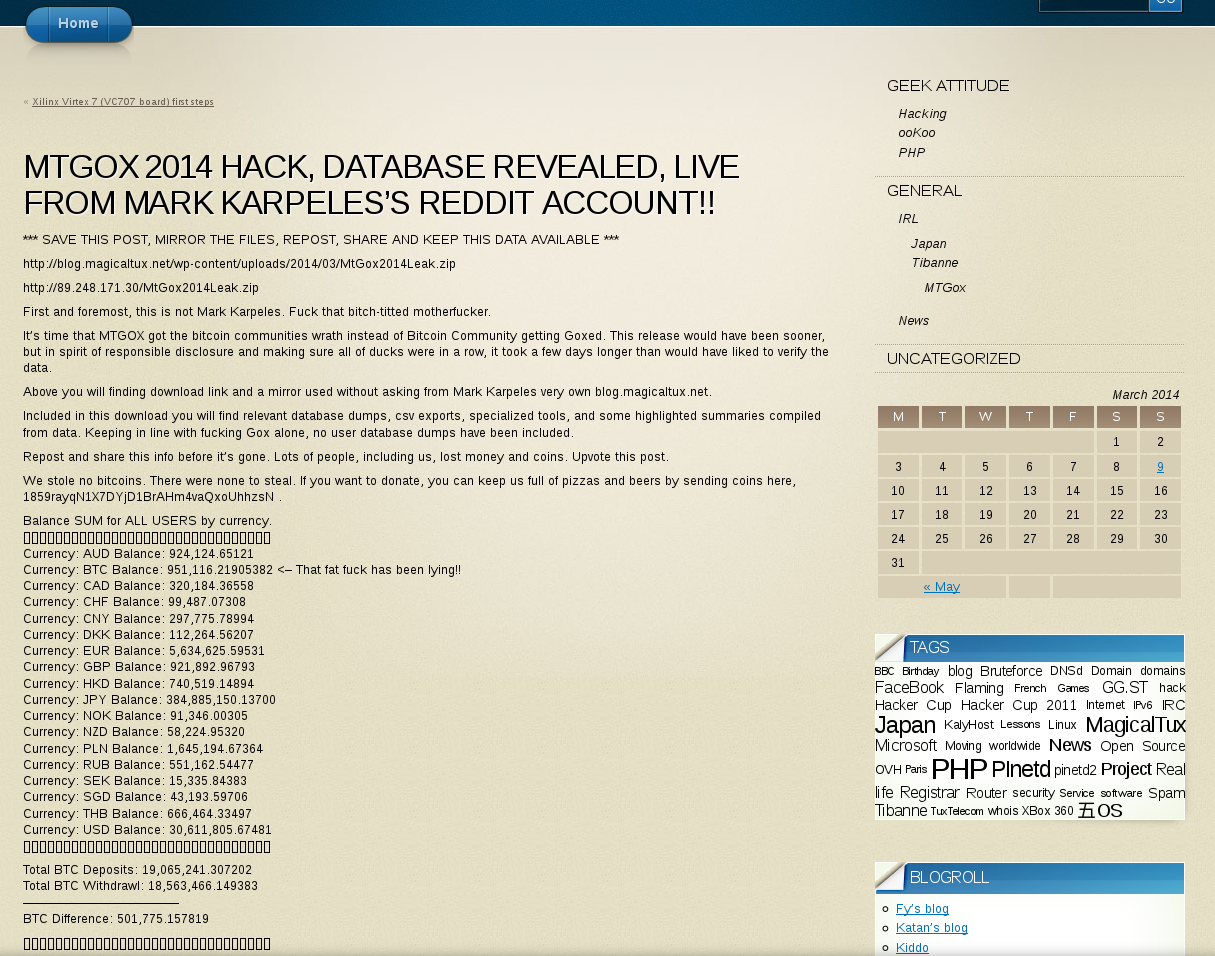Image resolution: width=1215 pixels, height=956 pixels.
Task: Select the magicaltux.net zip URL text
Action: [x=239, y=264]
